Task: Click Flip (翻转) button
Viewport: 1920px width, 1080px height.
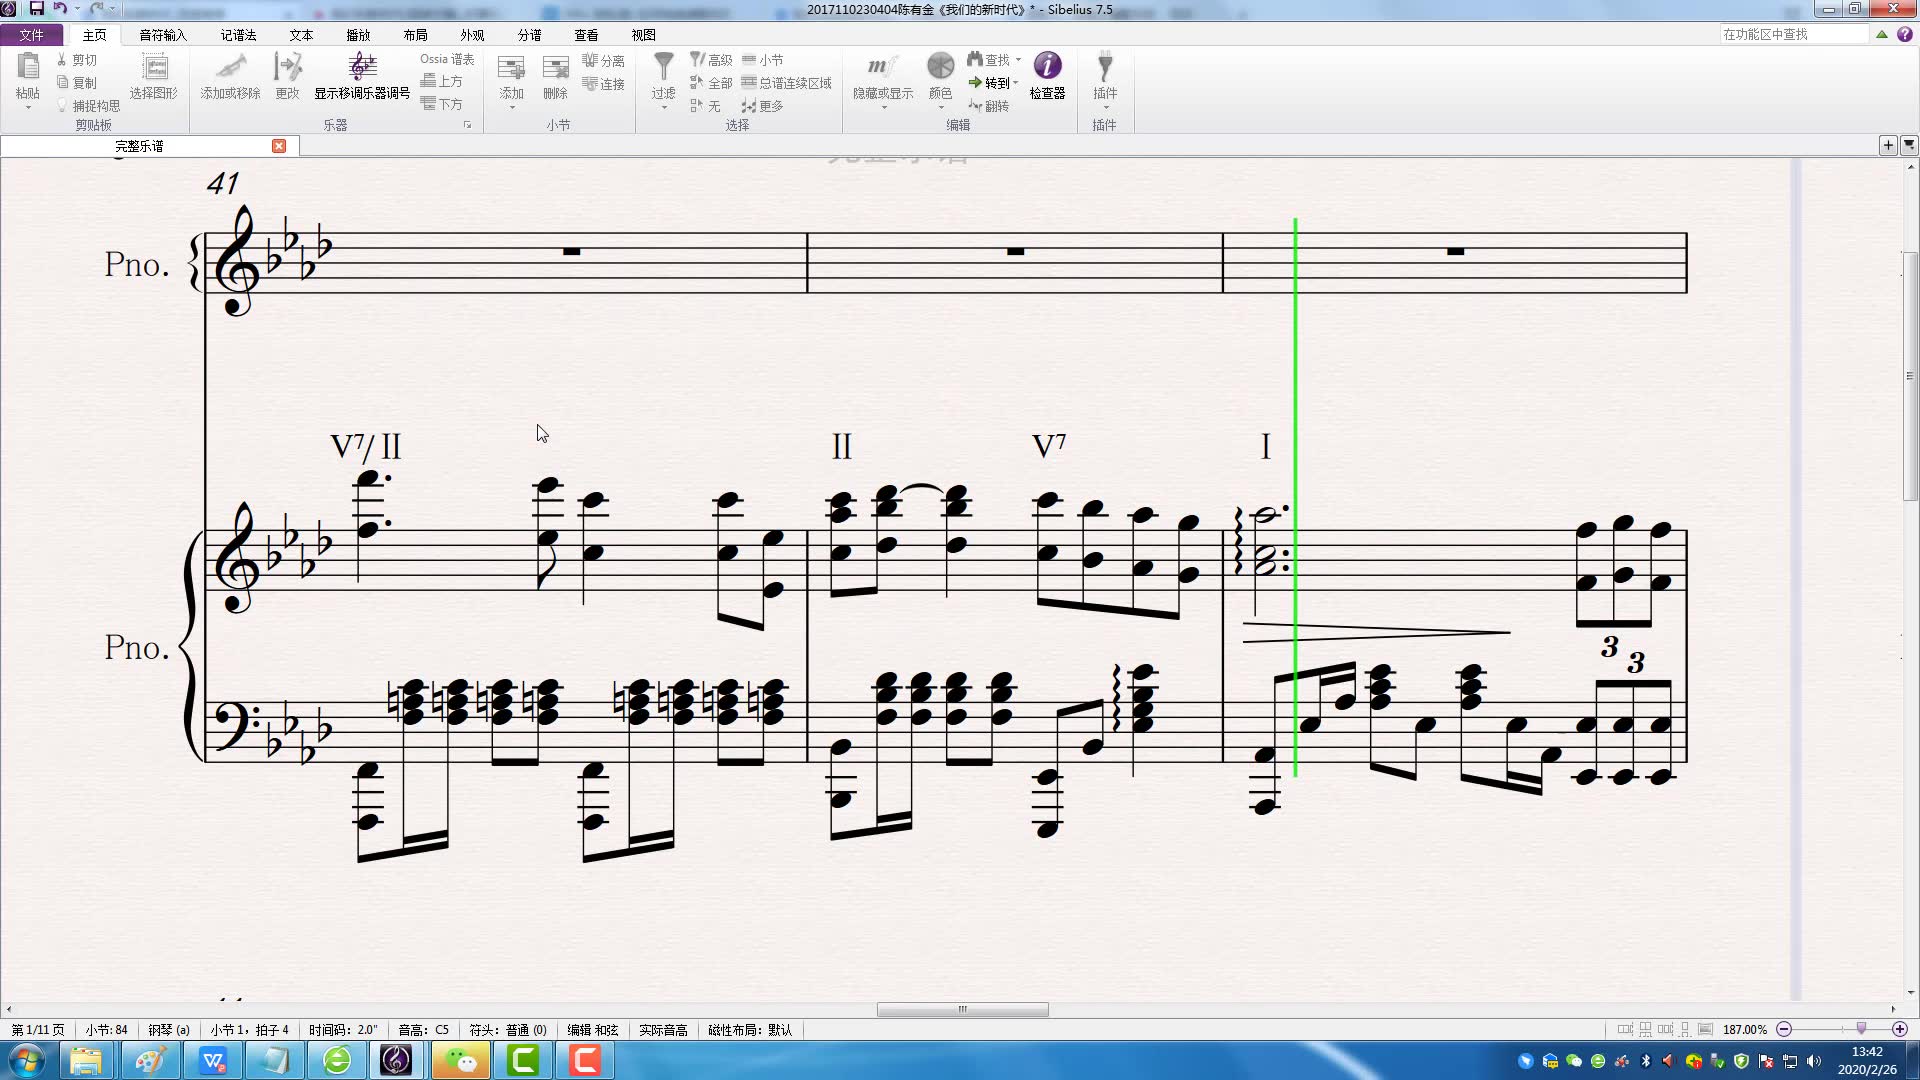Action: (x=989, y=106)
